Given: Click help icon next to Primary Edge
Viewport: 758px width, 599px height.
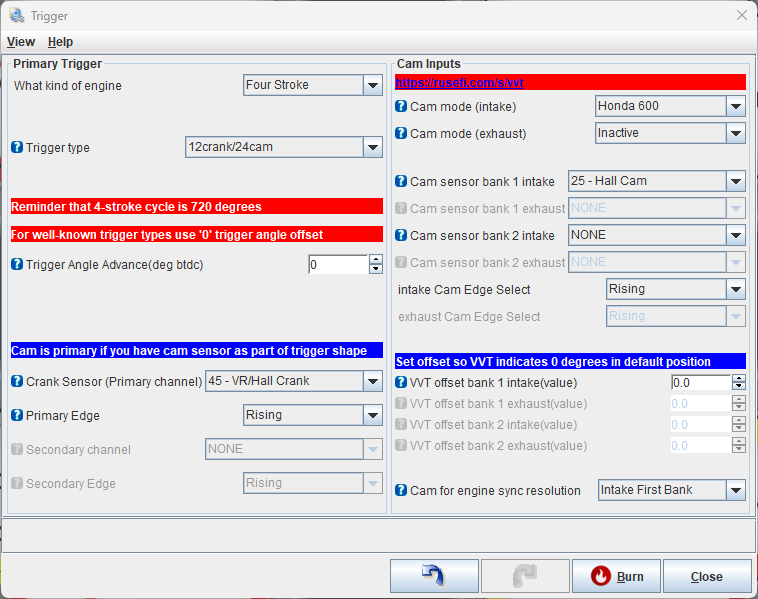Looking at the screenshot, I should pos(17,415).
